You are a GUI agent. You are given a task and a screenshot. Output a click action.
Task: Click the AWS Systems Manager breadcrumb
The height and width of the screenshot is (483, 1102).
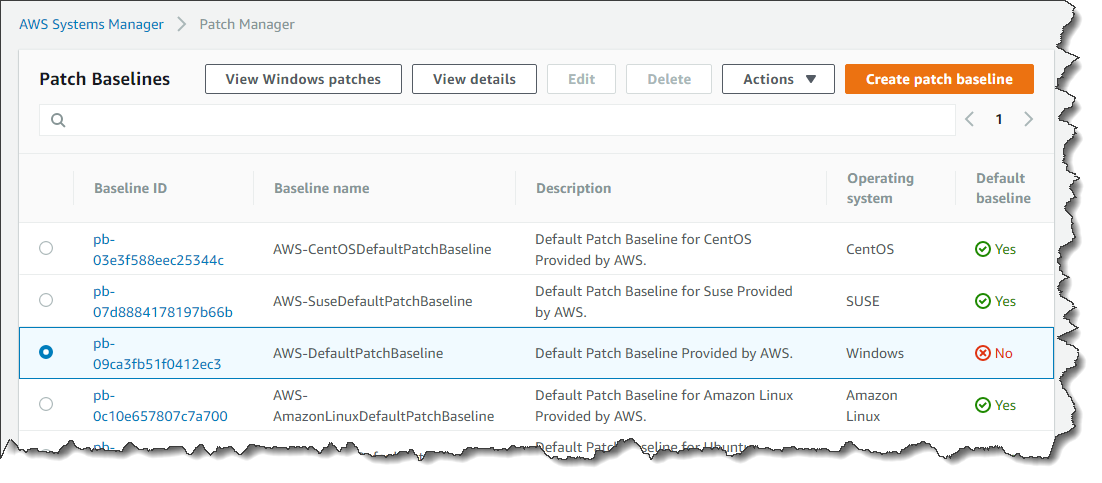(91, 24)
